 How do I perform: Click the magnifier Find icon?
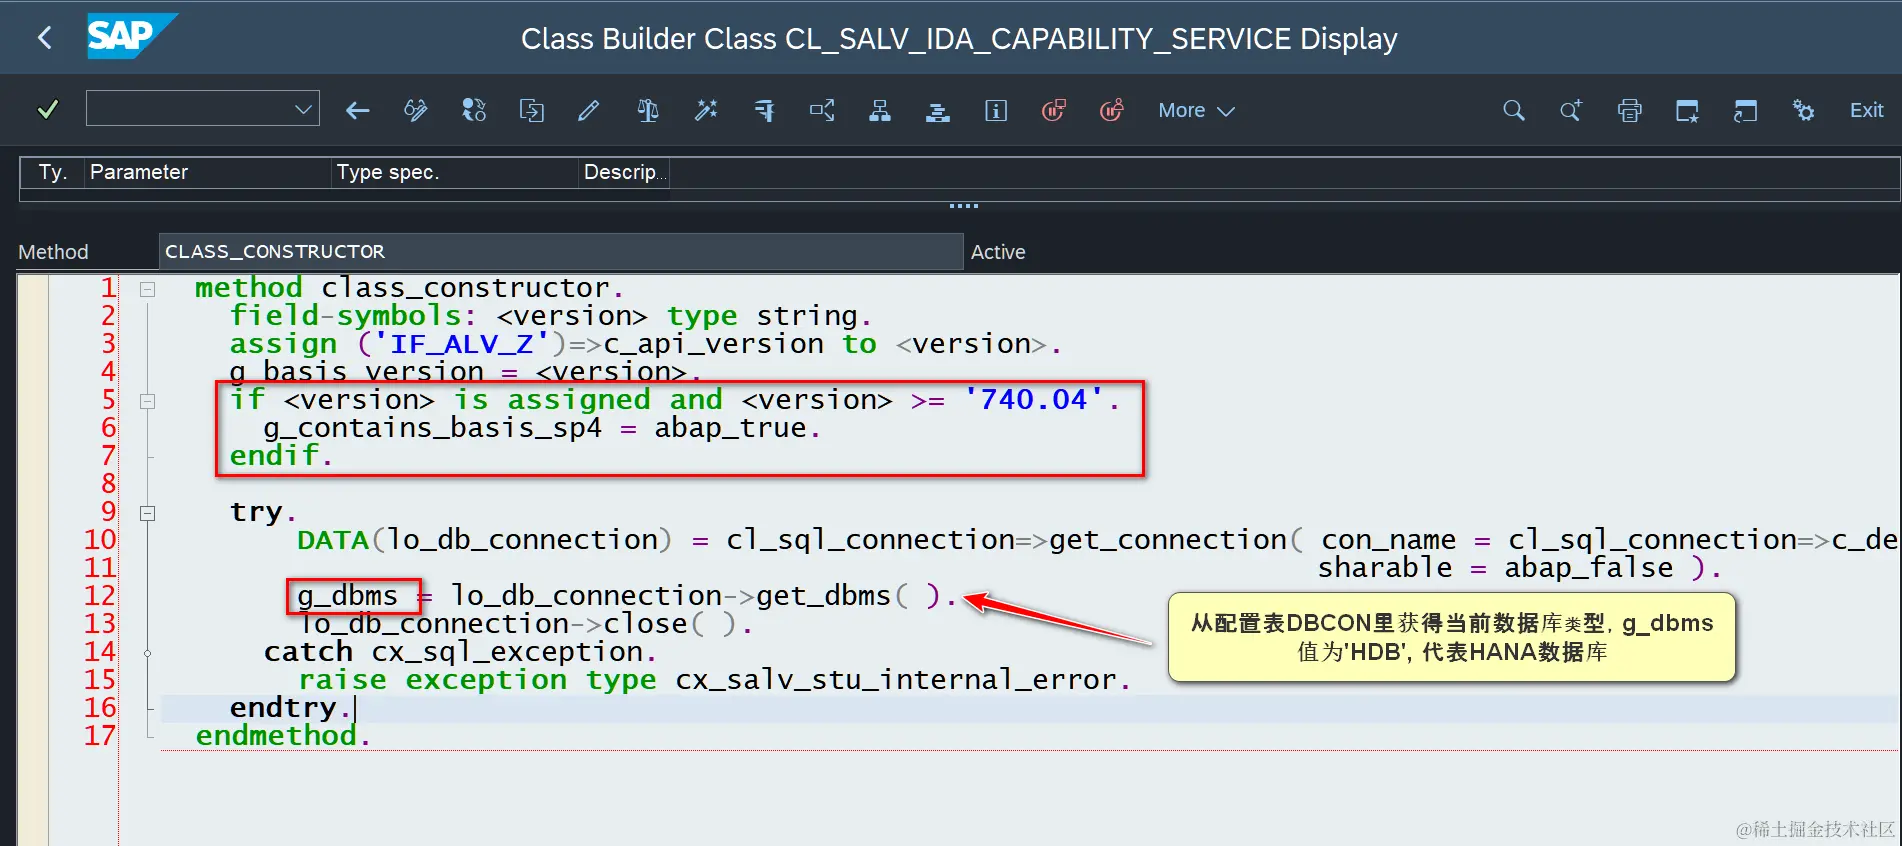click(x=1514, y=110)
